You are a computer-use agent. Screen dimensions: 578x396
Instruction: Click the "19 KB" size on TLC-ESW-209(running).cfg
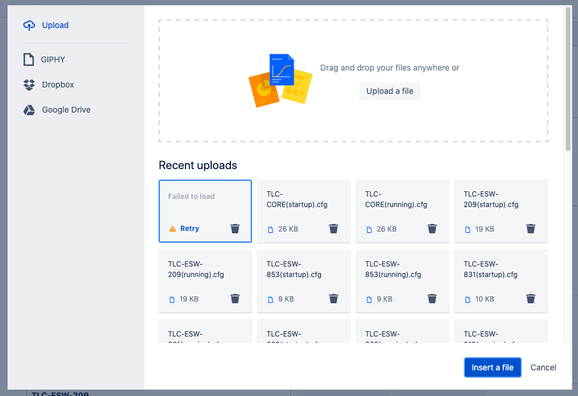tap(189, 299)
